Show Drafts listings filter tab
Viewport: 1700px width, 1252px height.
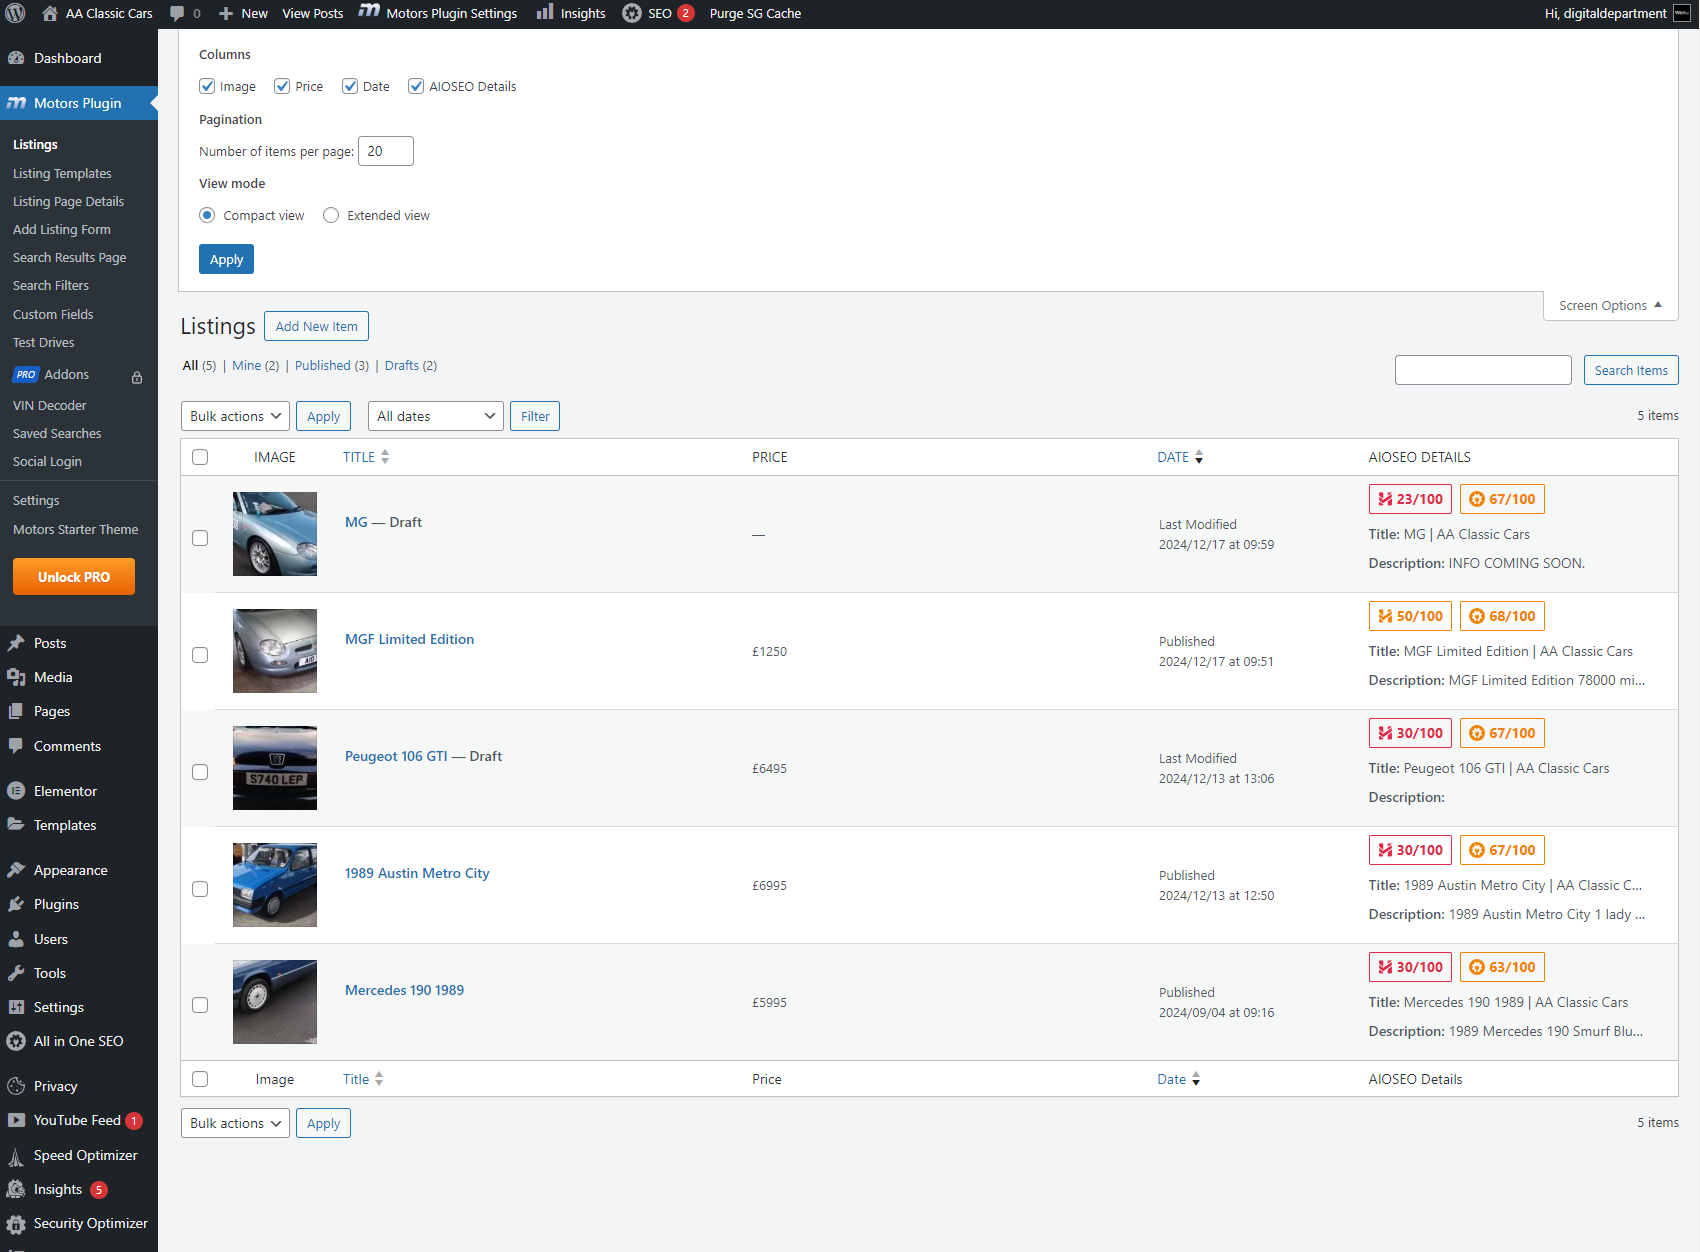(411, 366)
